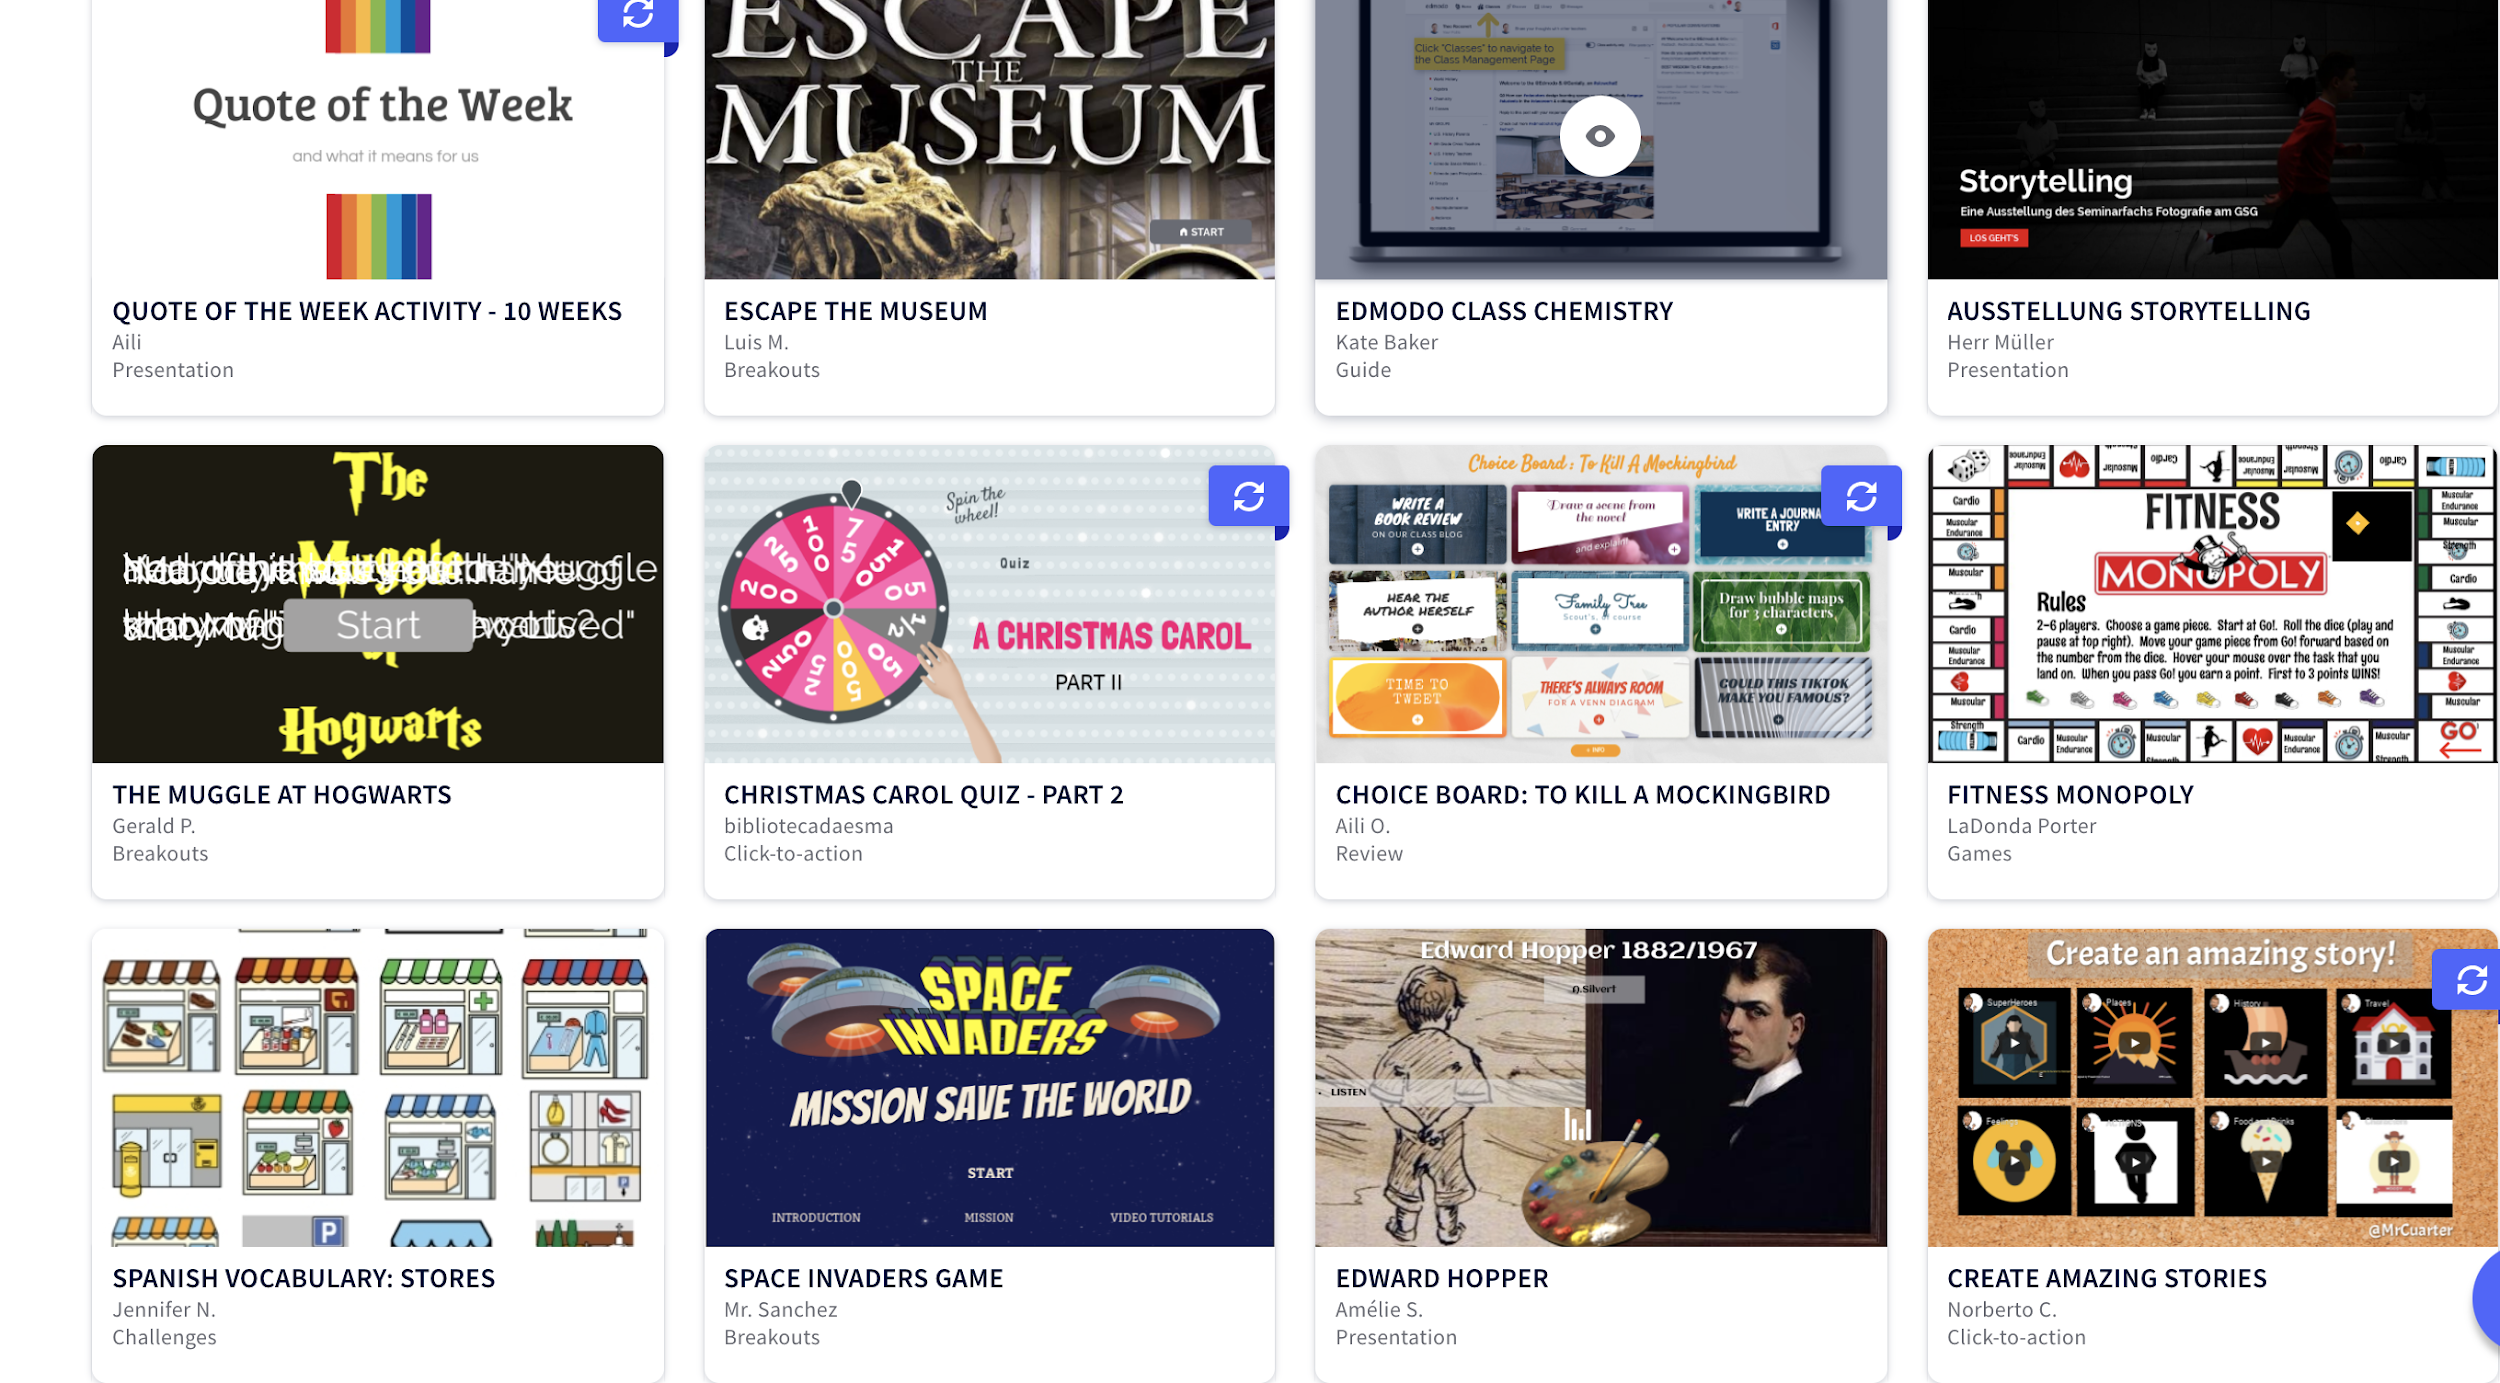Viewport: 2500px width, 1383px height.
Task: Click the Ausstellung Storytelling title
Action: tap(2128, 311)
